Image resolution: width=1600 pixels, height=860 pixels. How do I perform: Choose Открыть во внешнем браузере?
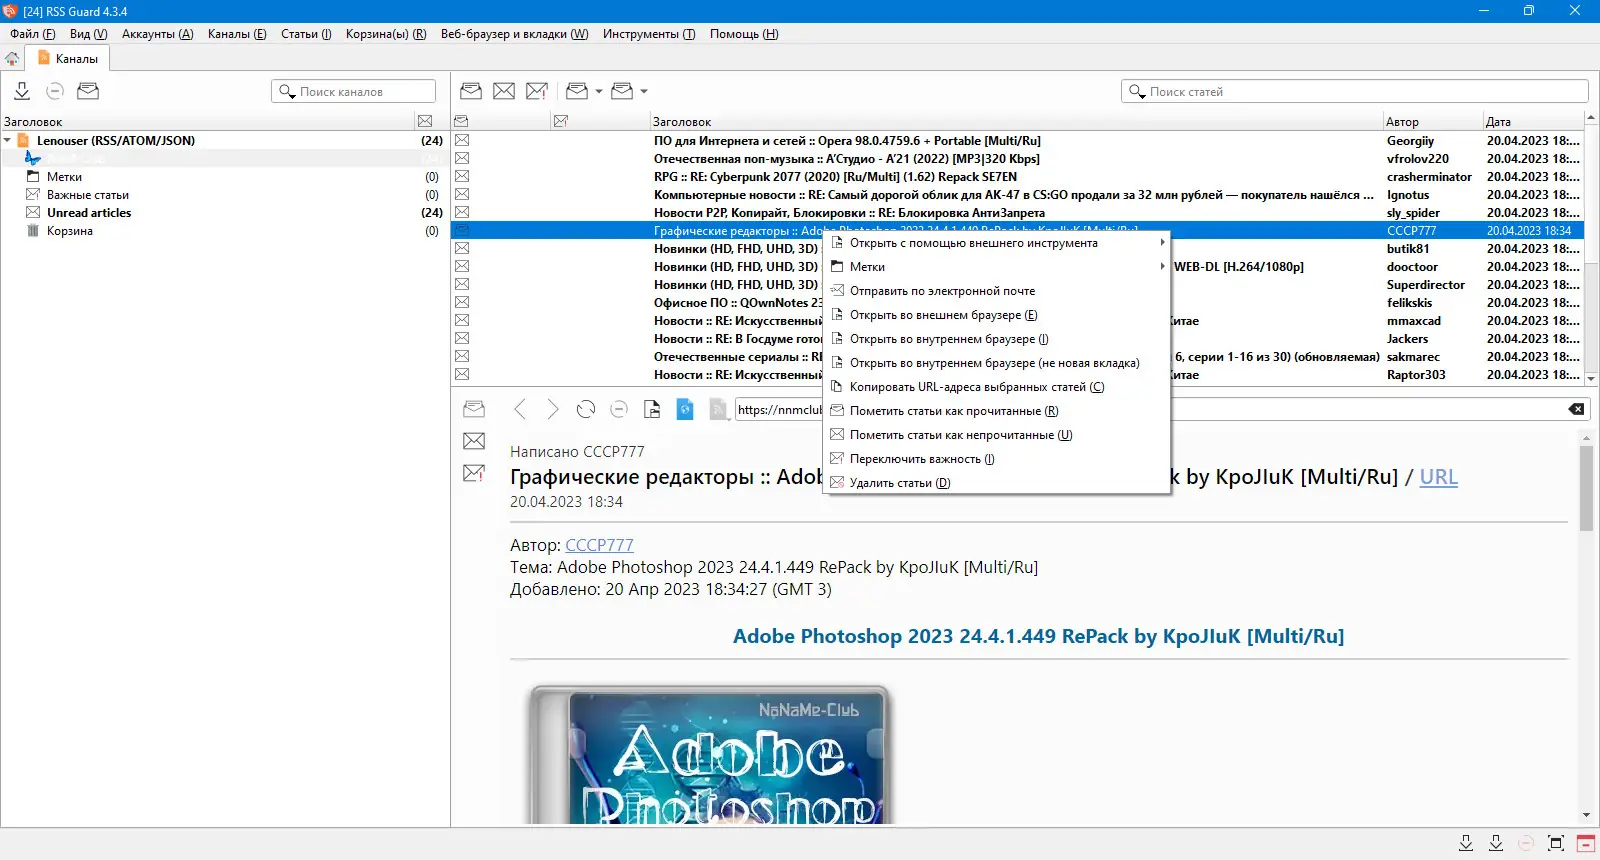pyautogui.click(x=996, y=315)
